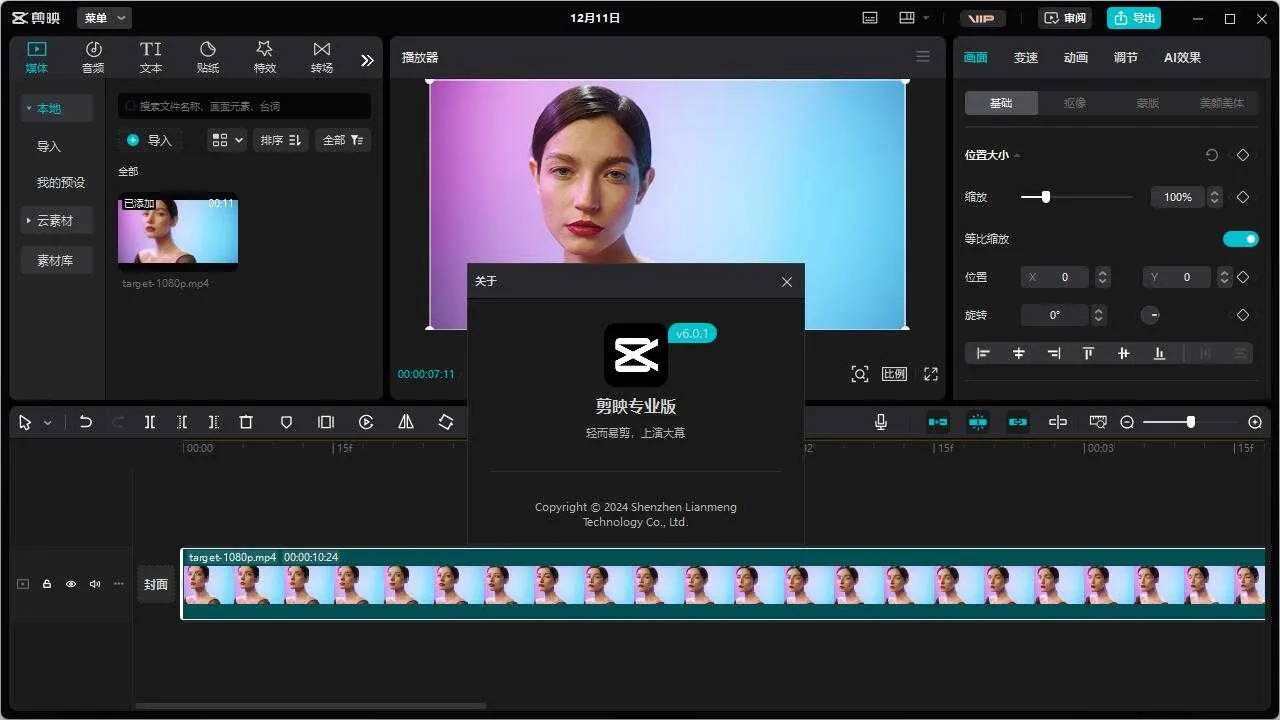Disable the 等比缩放 proportional scaling toggle
The width and height of the screenshot is (1280, 720).
click(1240, 238)
